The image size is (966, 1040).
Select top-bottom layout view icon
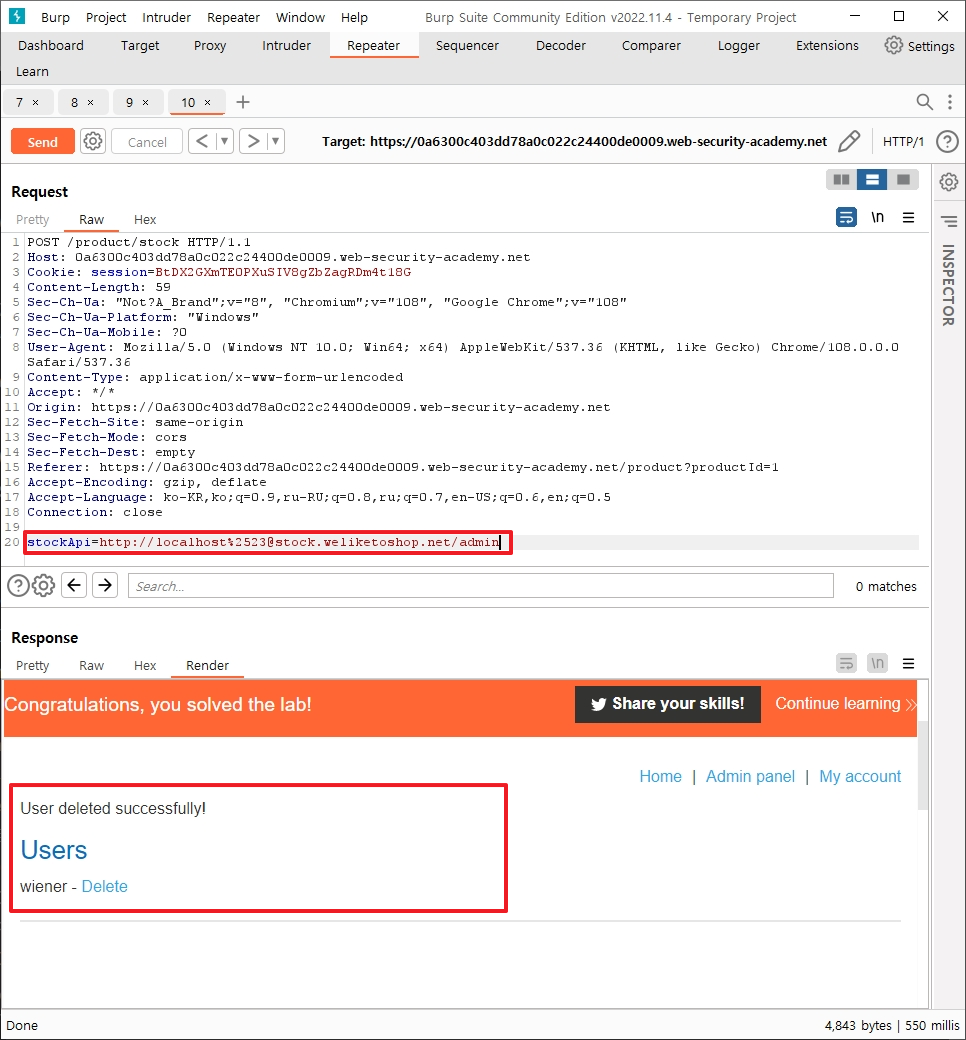point(872,180)
